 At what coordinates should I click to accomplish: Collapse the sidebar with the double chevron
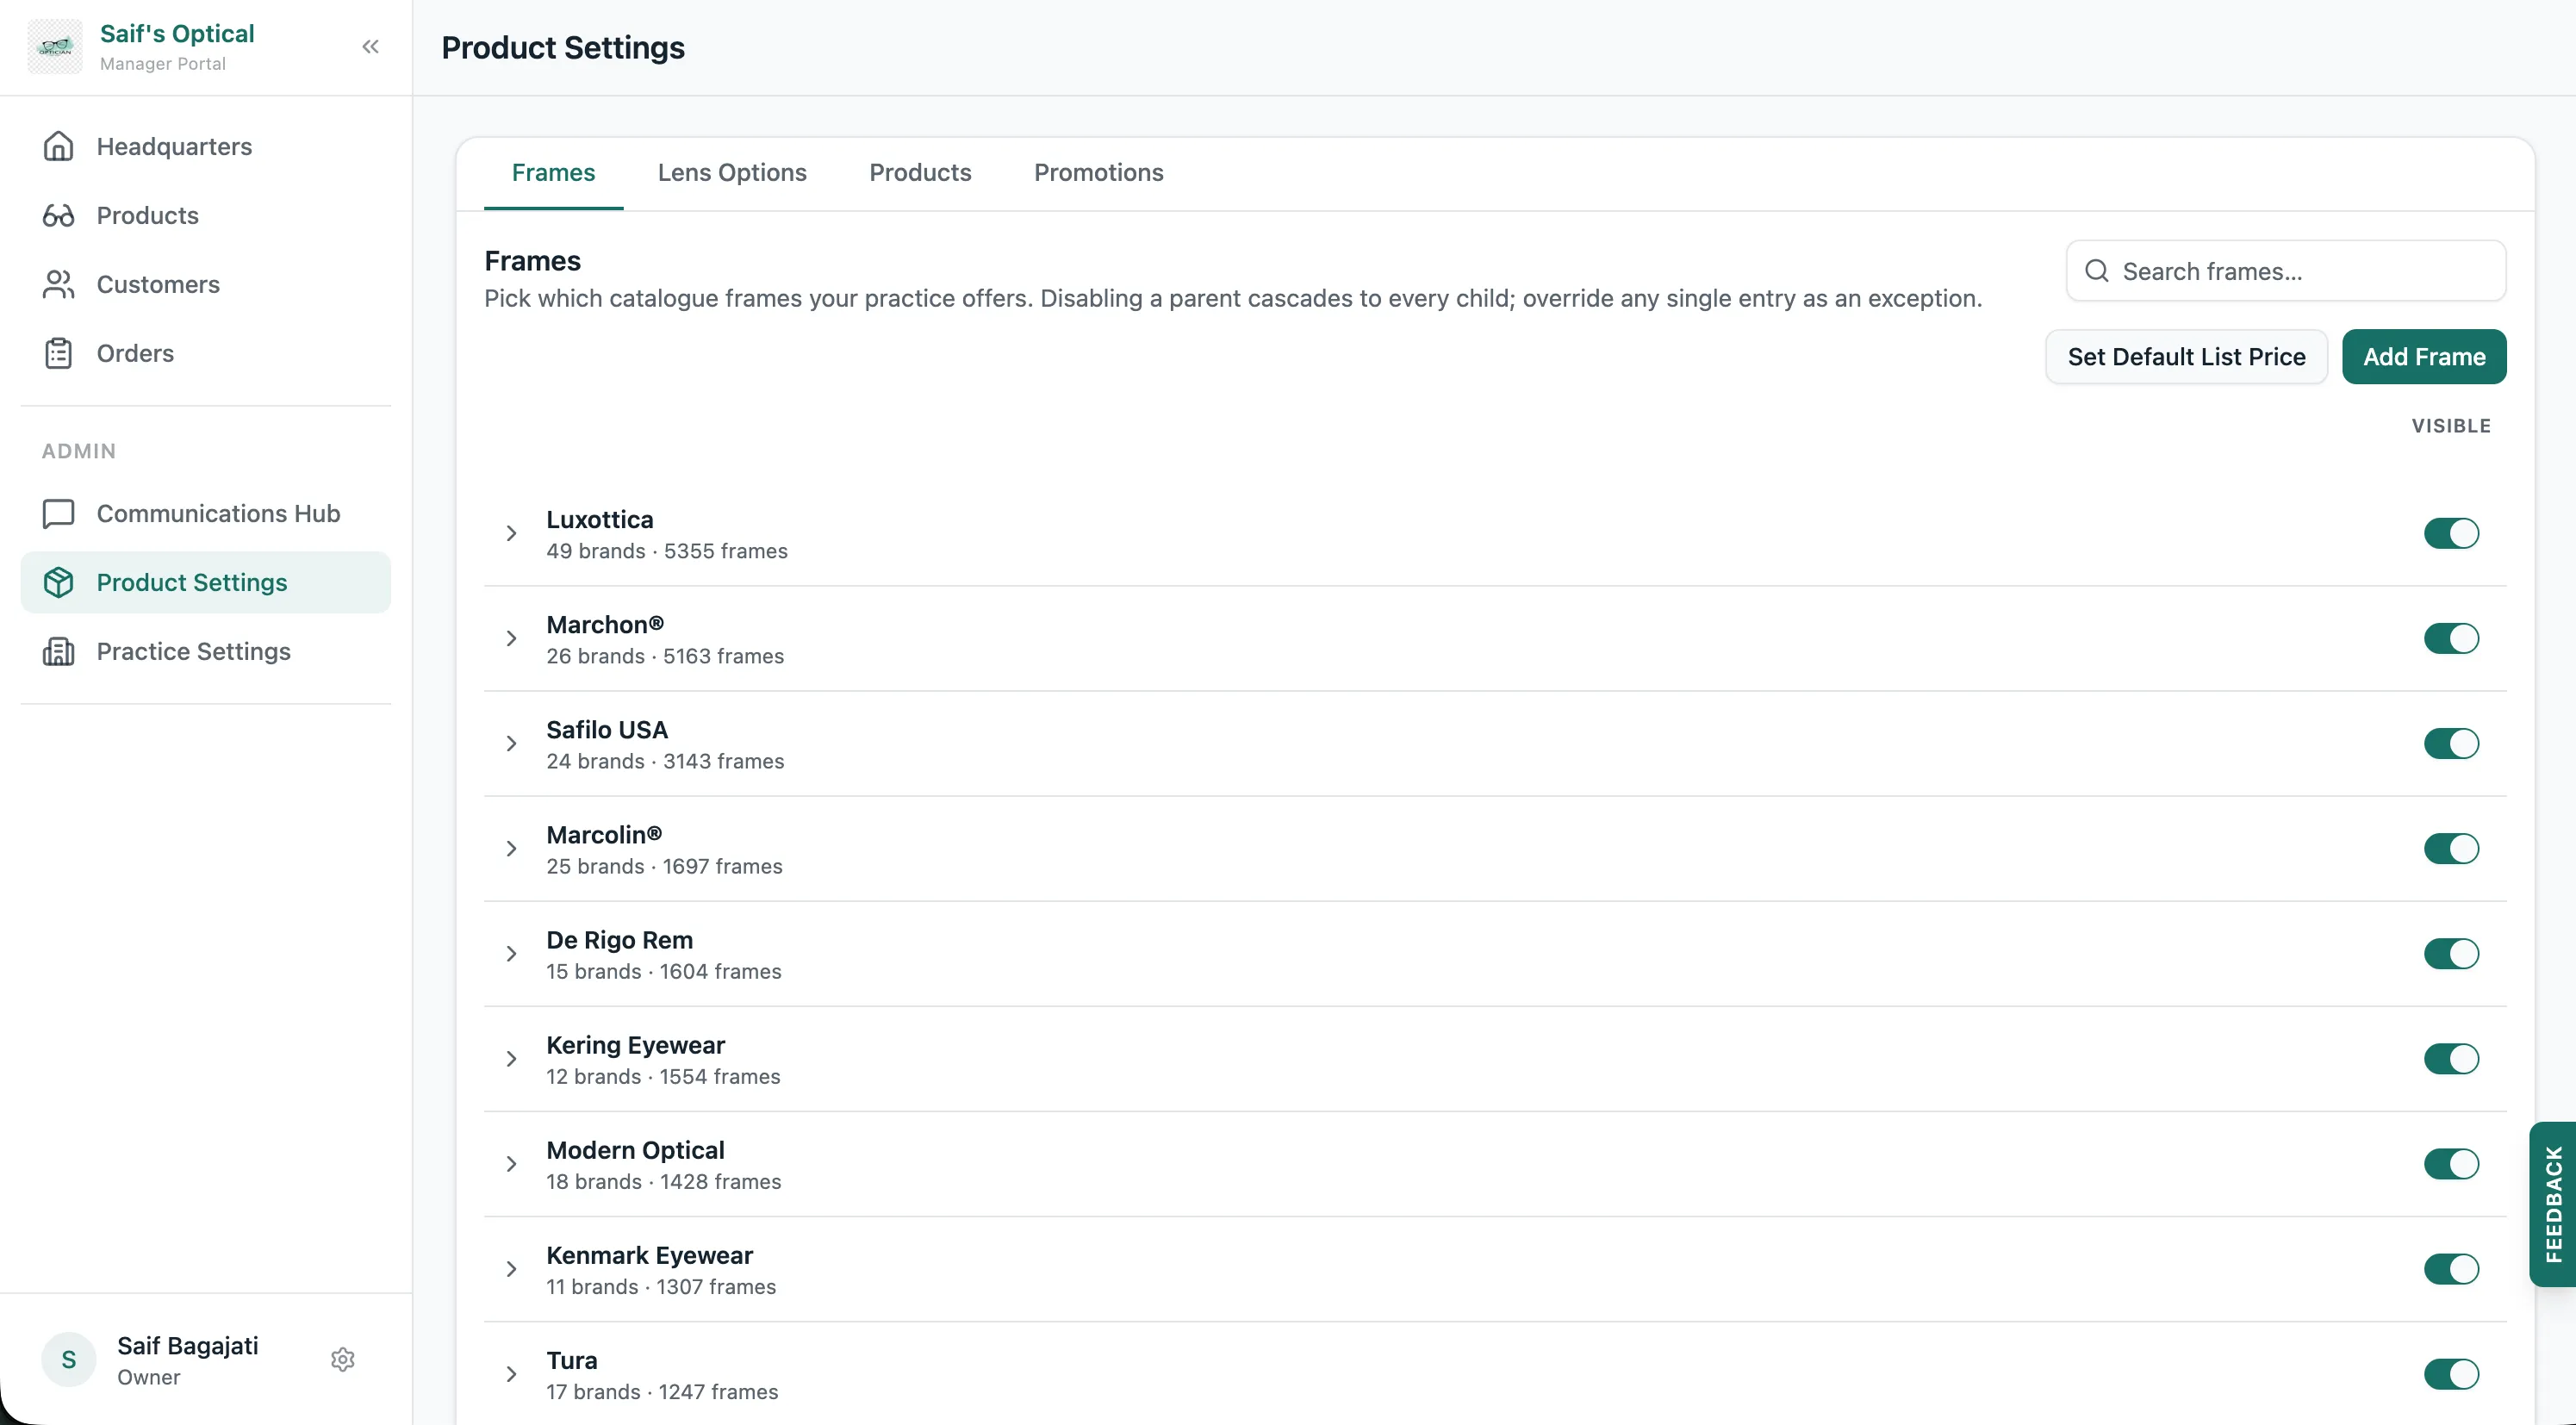point(370,46)
